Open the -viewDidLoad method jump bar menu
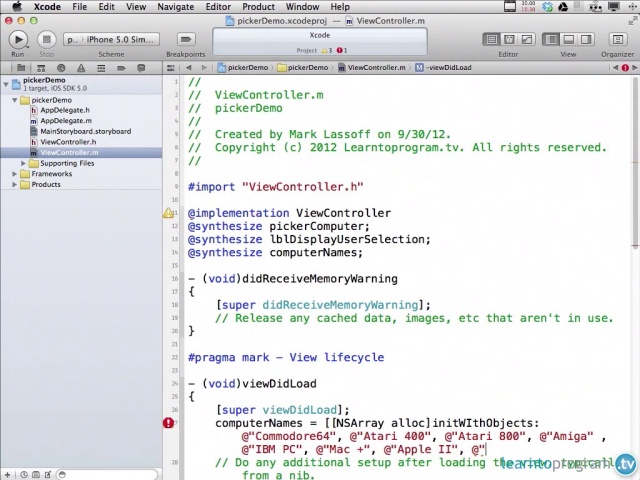Screen dimensions: 640x480 [443, 68]
